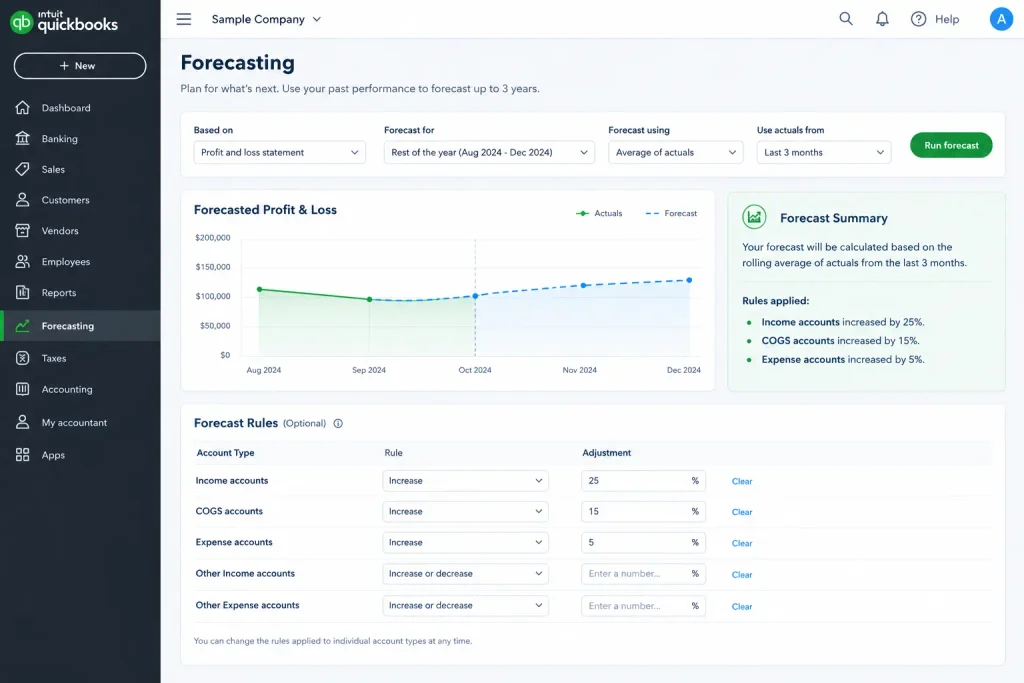Viewport: 1024px width, 683px height.
Task: Click the Vendors storefront icon
Action: (22, 230)
